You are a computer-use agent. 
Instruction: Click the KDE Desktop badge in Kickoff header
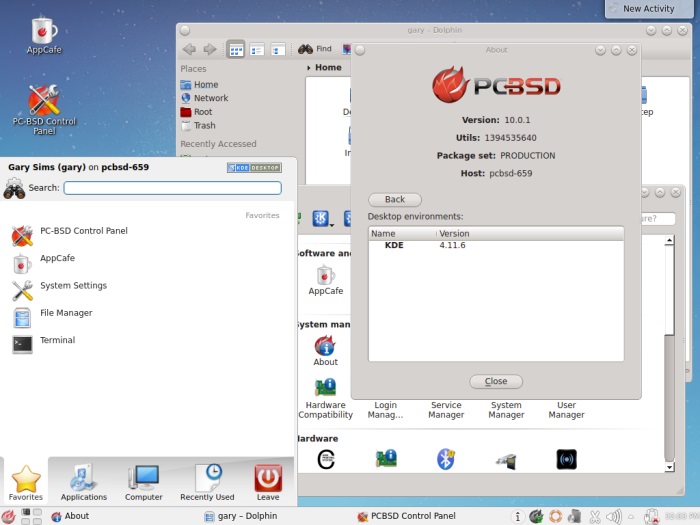tap(254, 168)
